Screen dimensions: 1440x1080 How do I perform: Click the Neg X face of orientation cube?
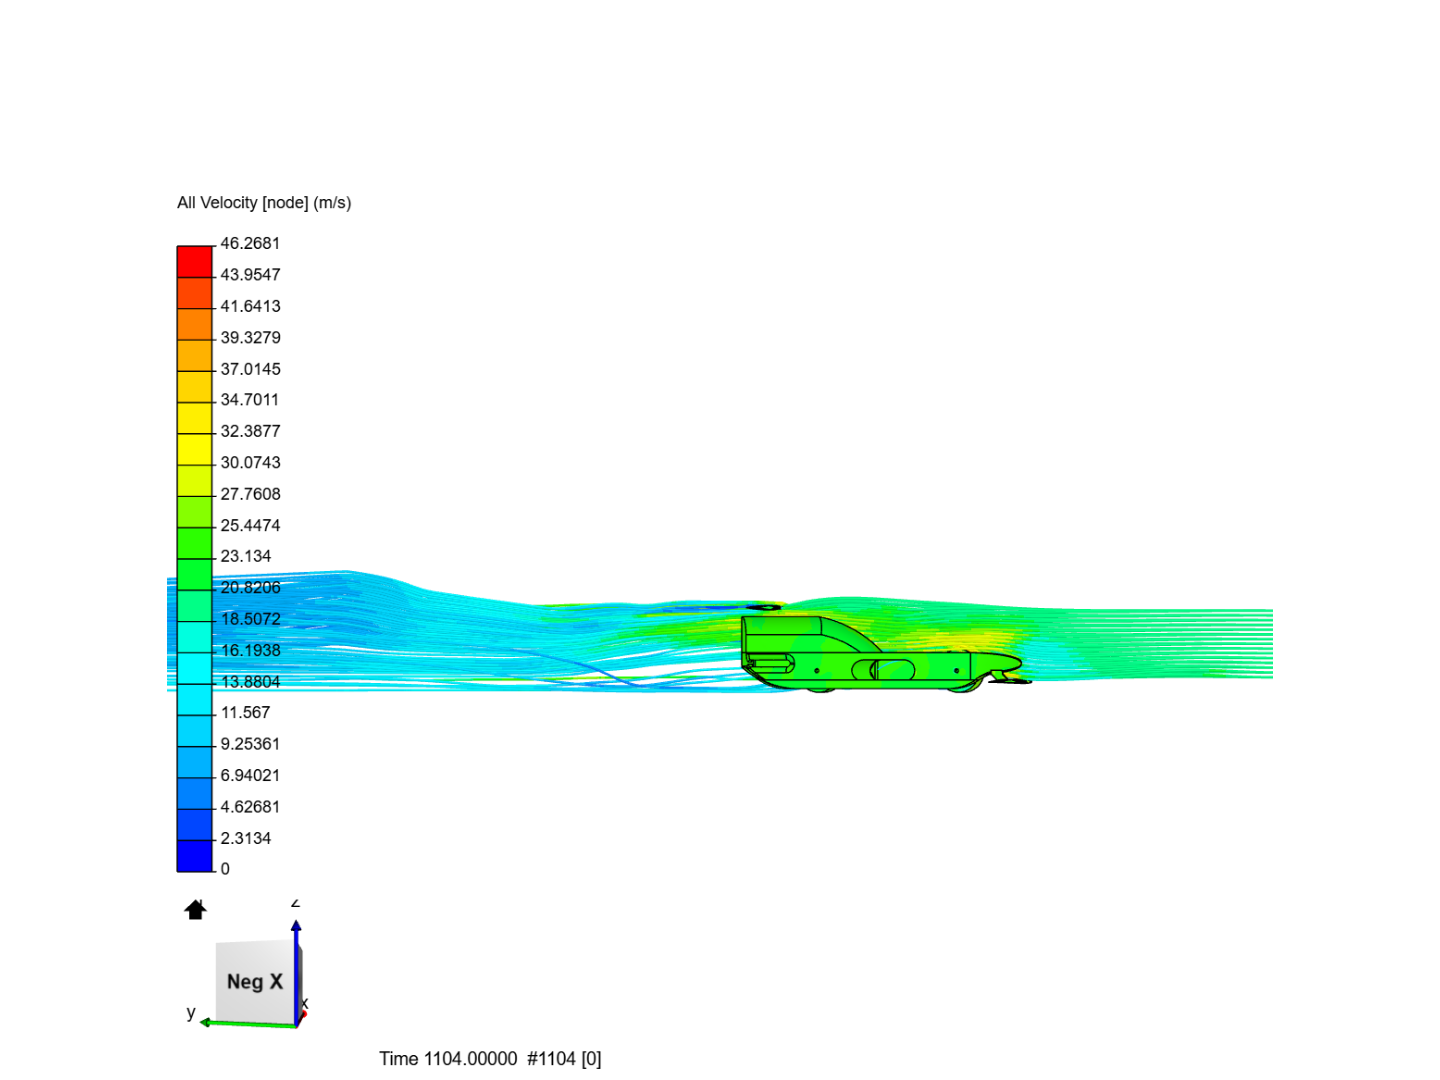(x=255, y=982)
